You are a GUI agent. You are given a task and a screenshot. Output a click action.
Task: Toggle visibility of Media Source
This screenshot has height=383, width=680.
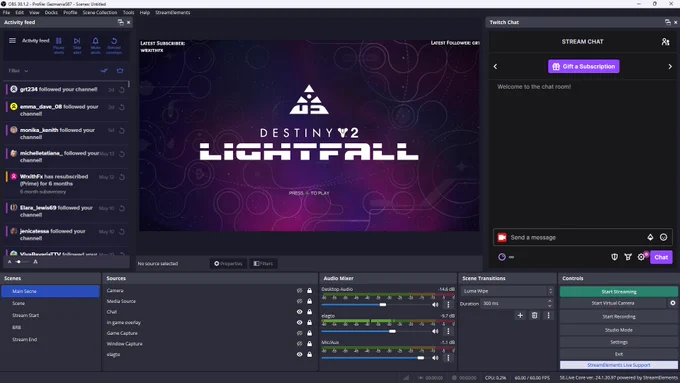(299, 301)
